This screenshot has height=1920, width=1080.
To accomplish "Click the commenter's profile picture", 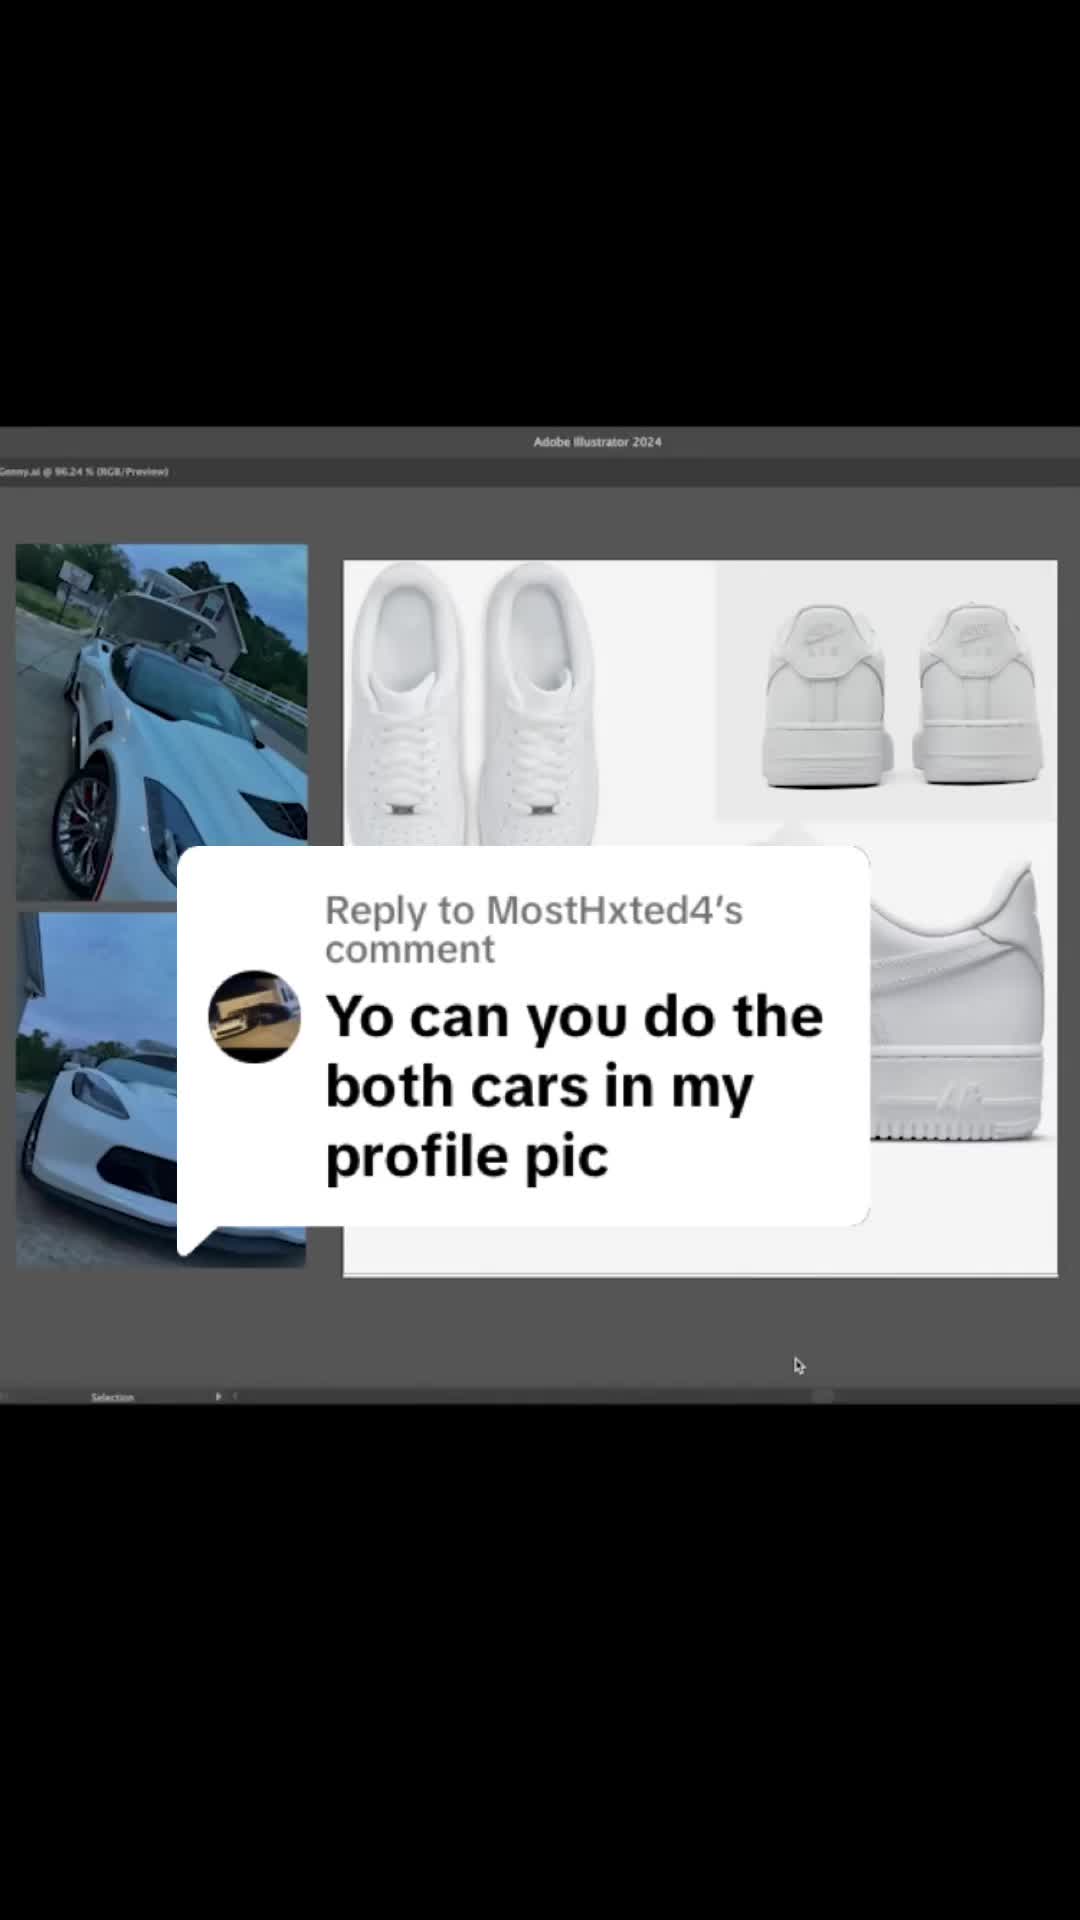I will tap(254, 1016).
